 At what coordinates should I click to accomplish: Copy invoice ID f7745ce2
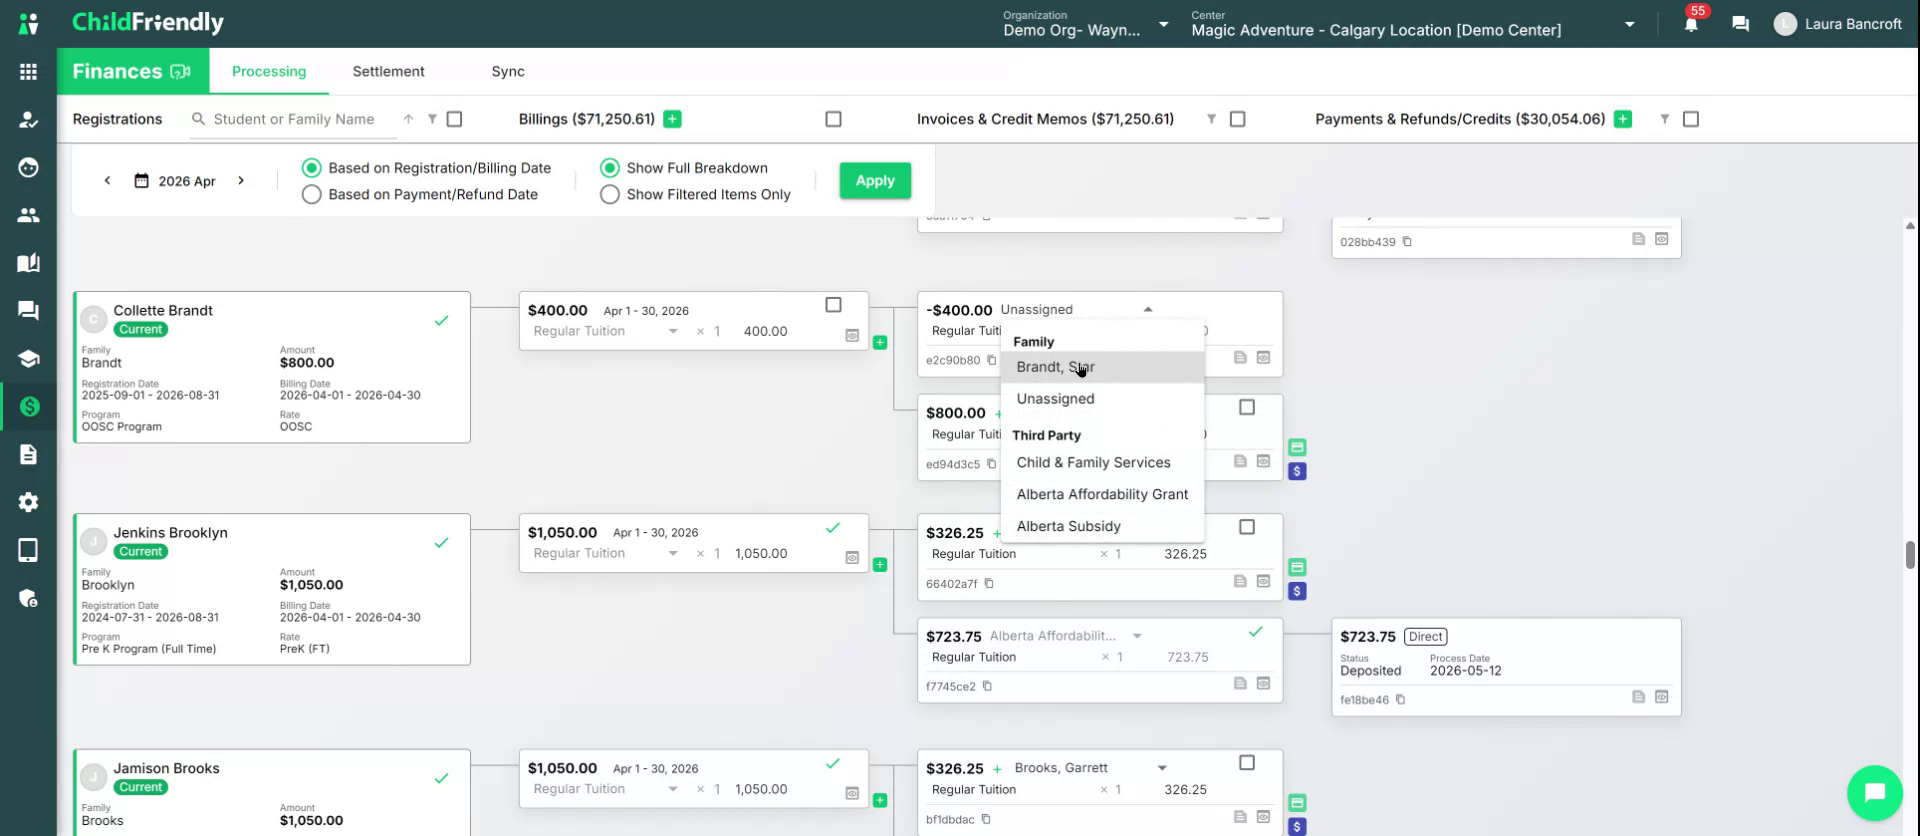pos(987,686)
